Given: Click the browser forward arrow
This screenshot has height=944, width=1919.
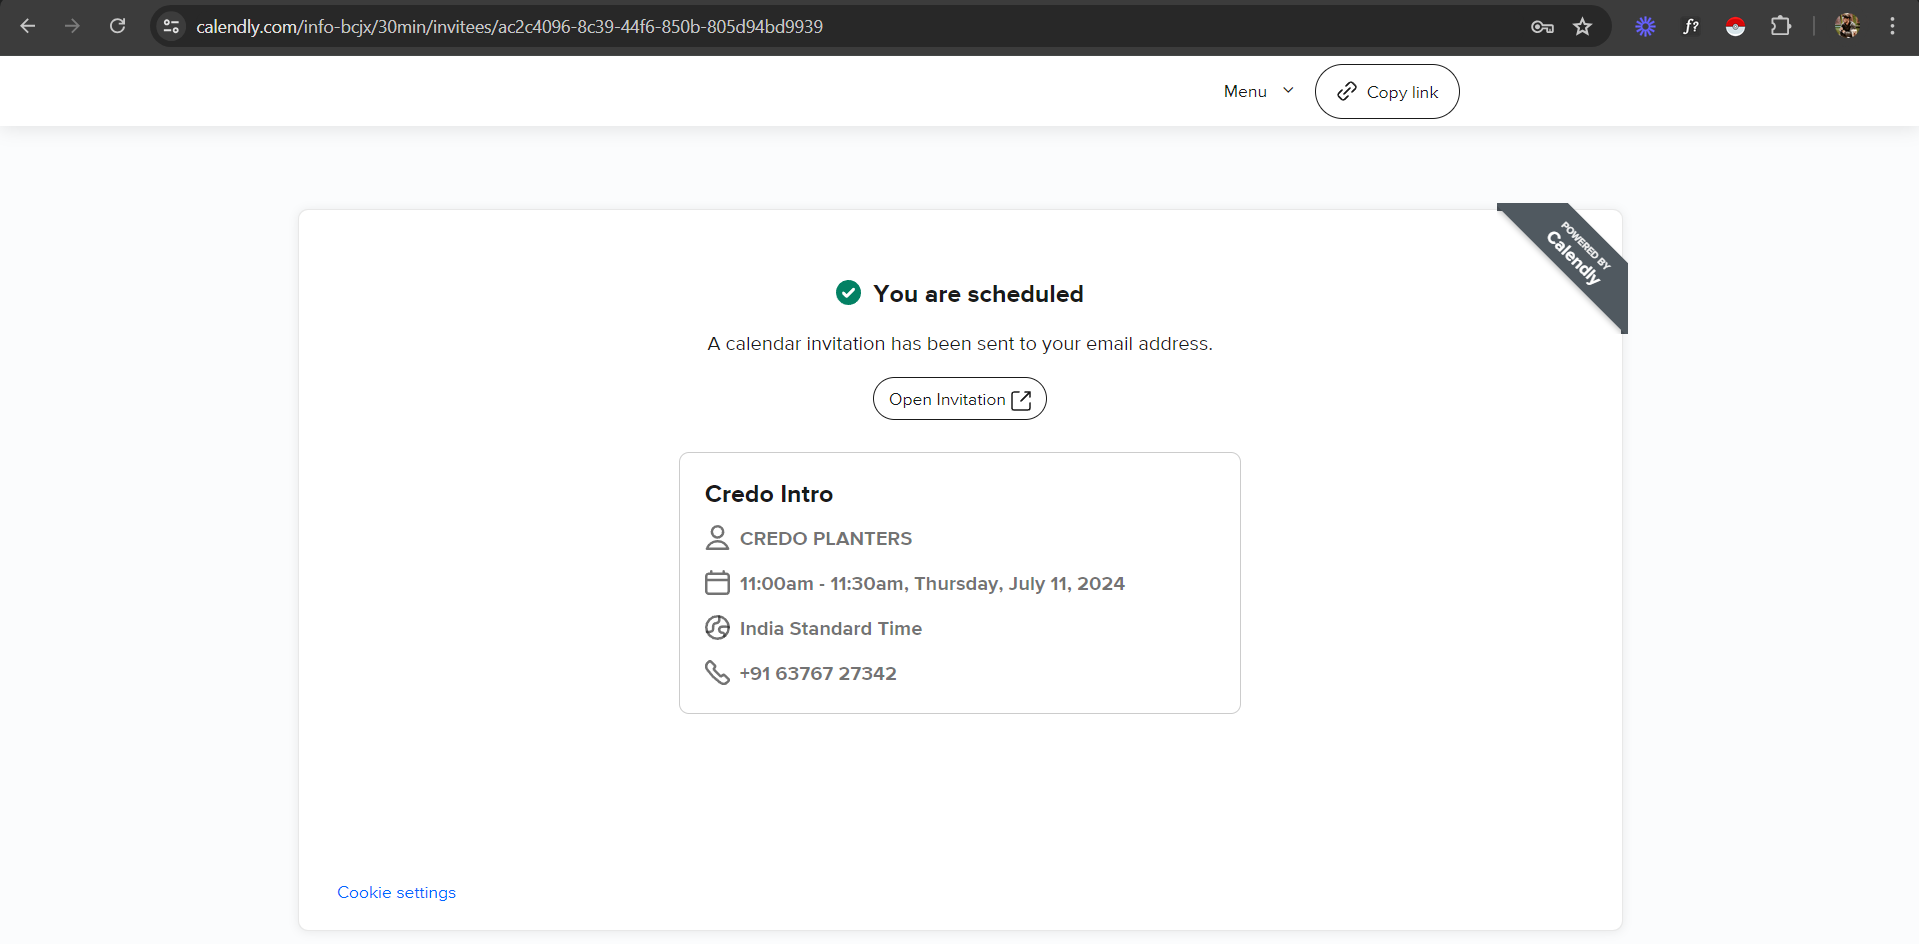Looking at the screenshot, I should (72, 26).
